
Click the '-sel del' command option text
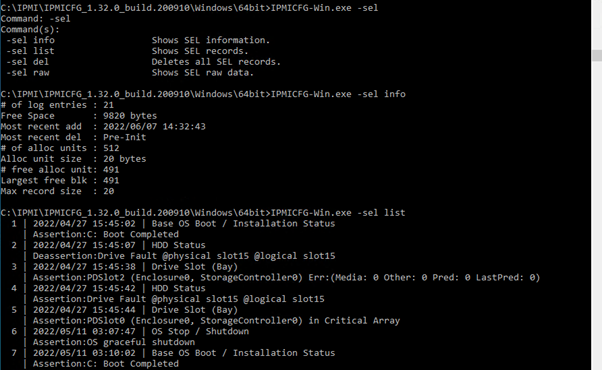point(28,62)
